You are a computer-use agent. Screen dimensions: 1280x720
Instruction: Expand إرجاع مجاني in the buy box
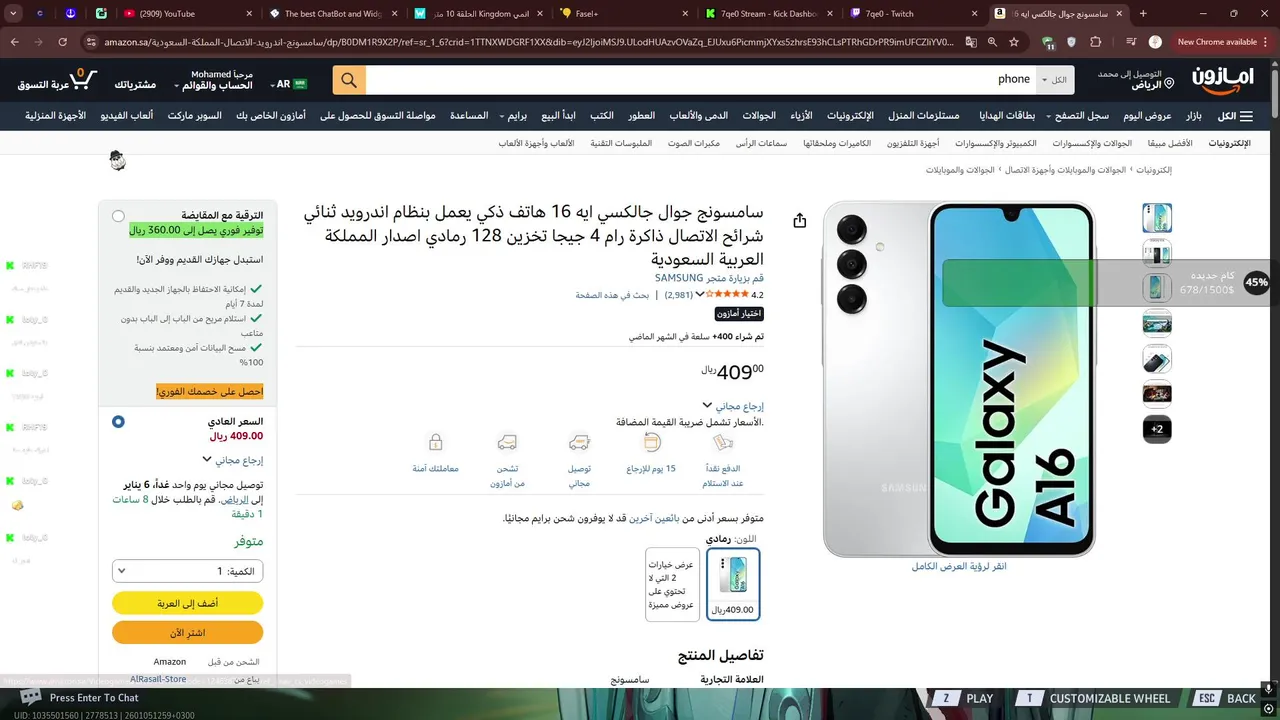232,460
